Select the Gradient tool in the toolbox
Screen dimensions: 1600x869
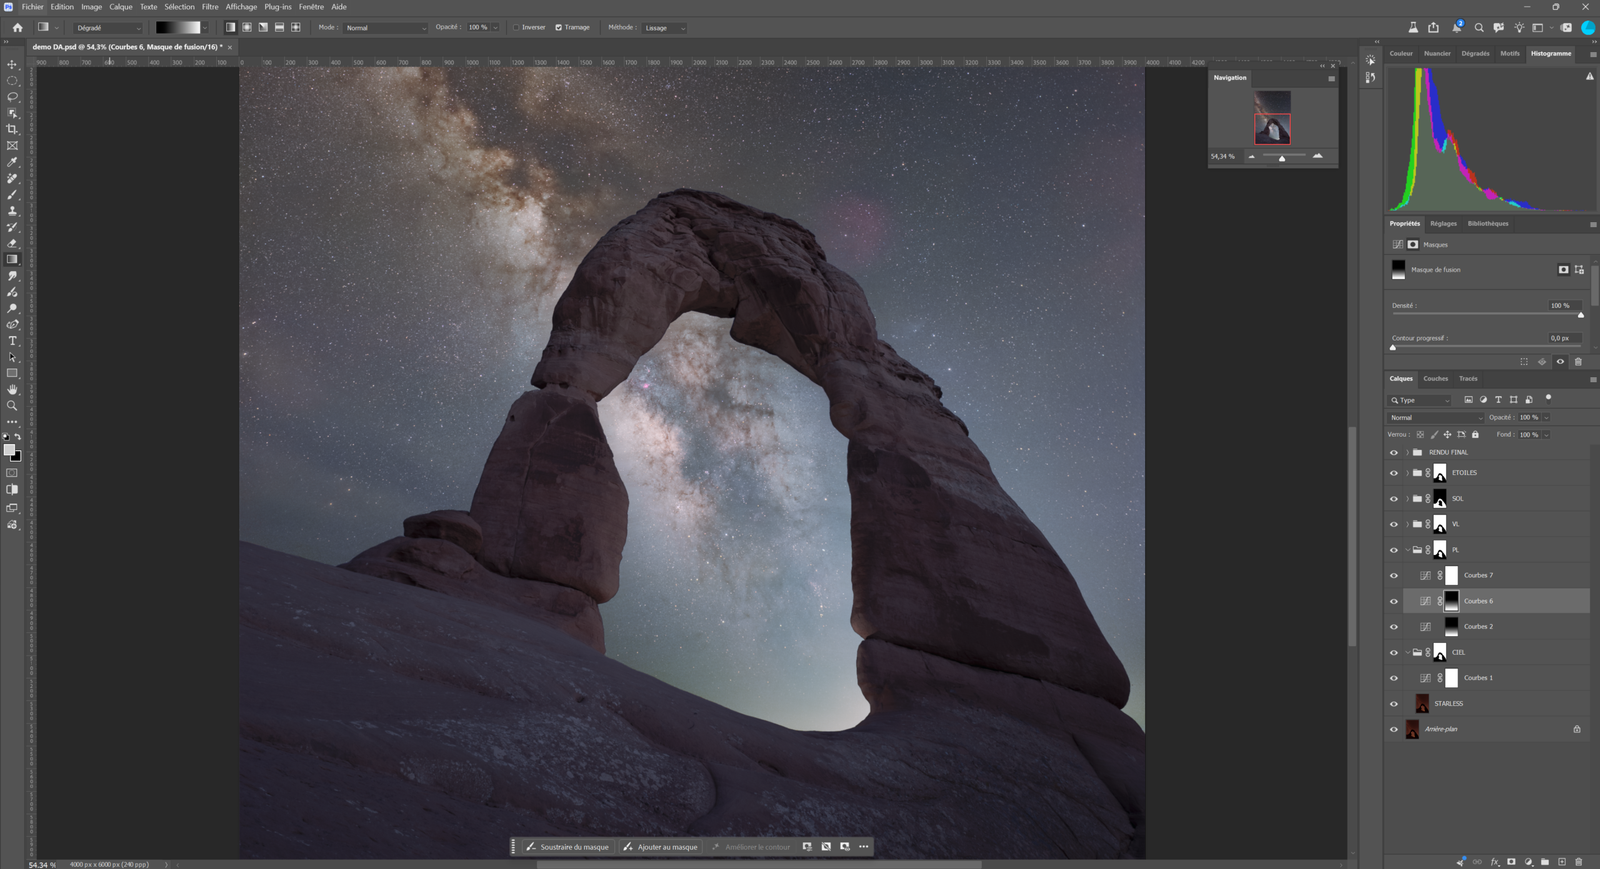click(x=12, y=260)
